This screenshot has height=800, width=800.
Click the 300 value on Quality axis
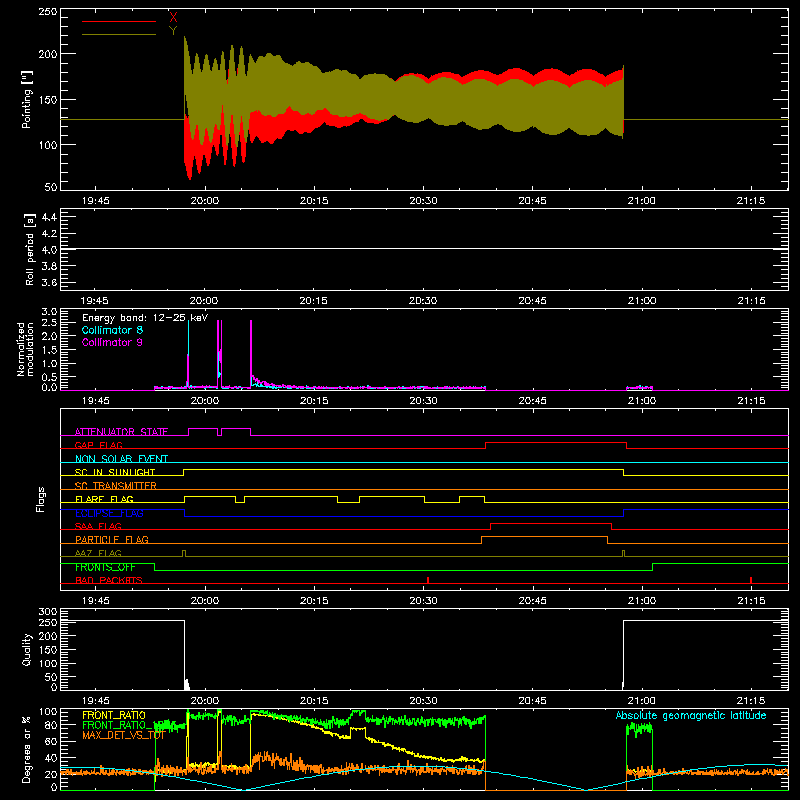pyautogui.click(x=48, y=612)
